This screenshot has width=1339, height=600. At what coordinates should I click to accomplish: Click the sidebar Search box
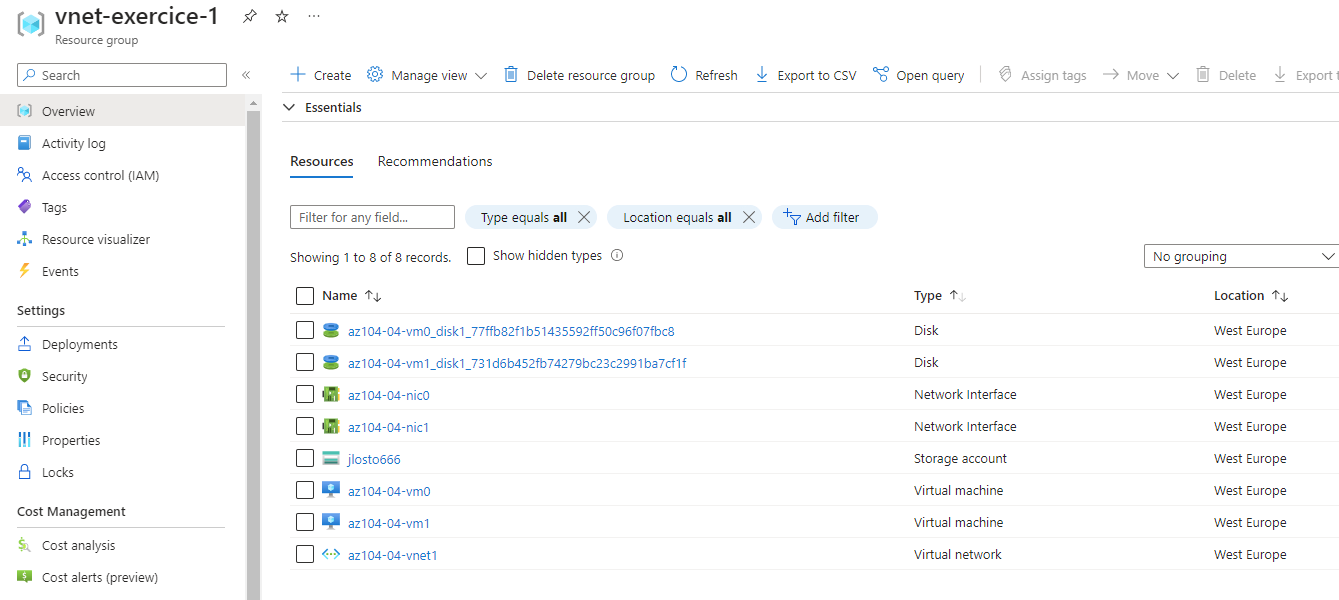pos(122,75)
